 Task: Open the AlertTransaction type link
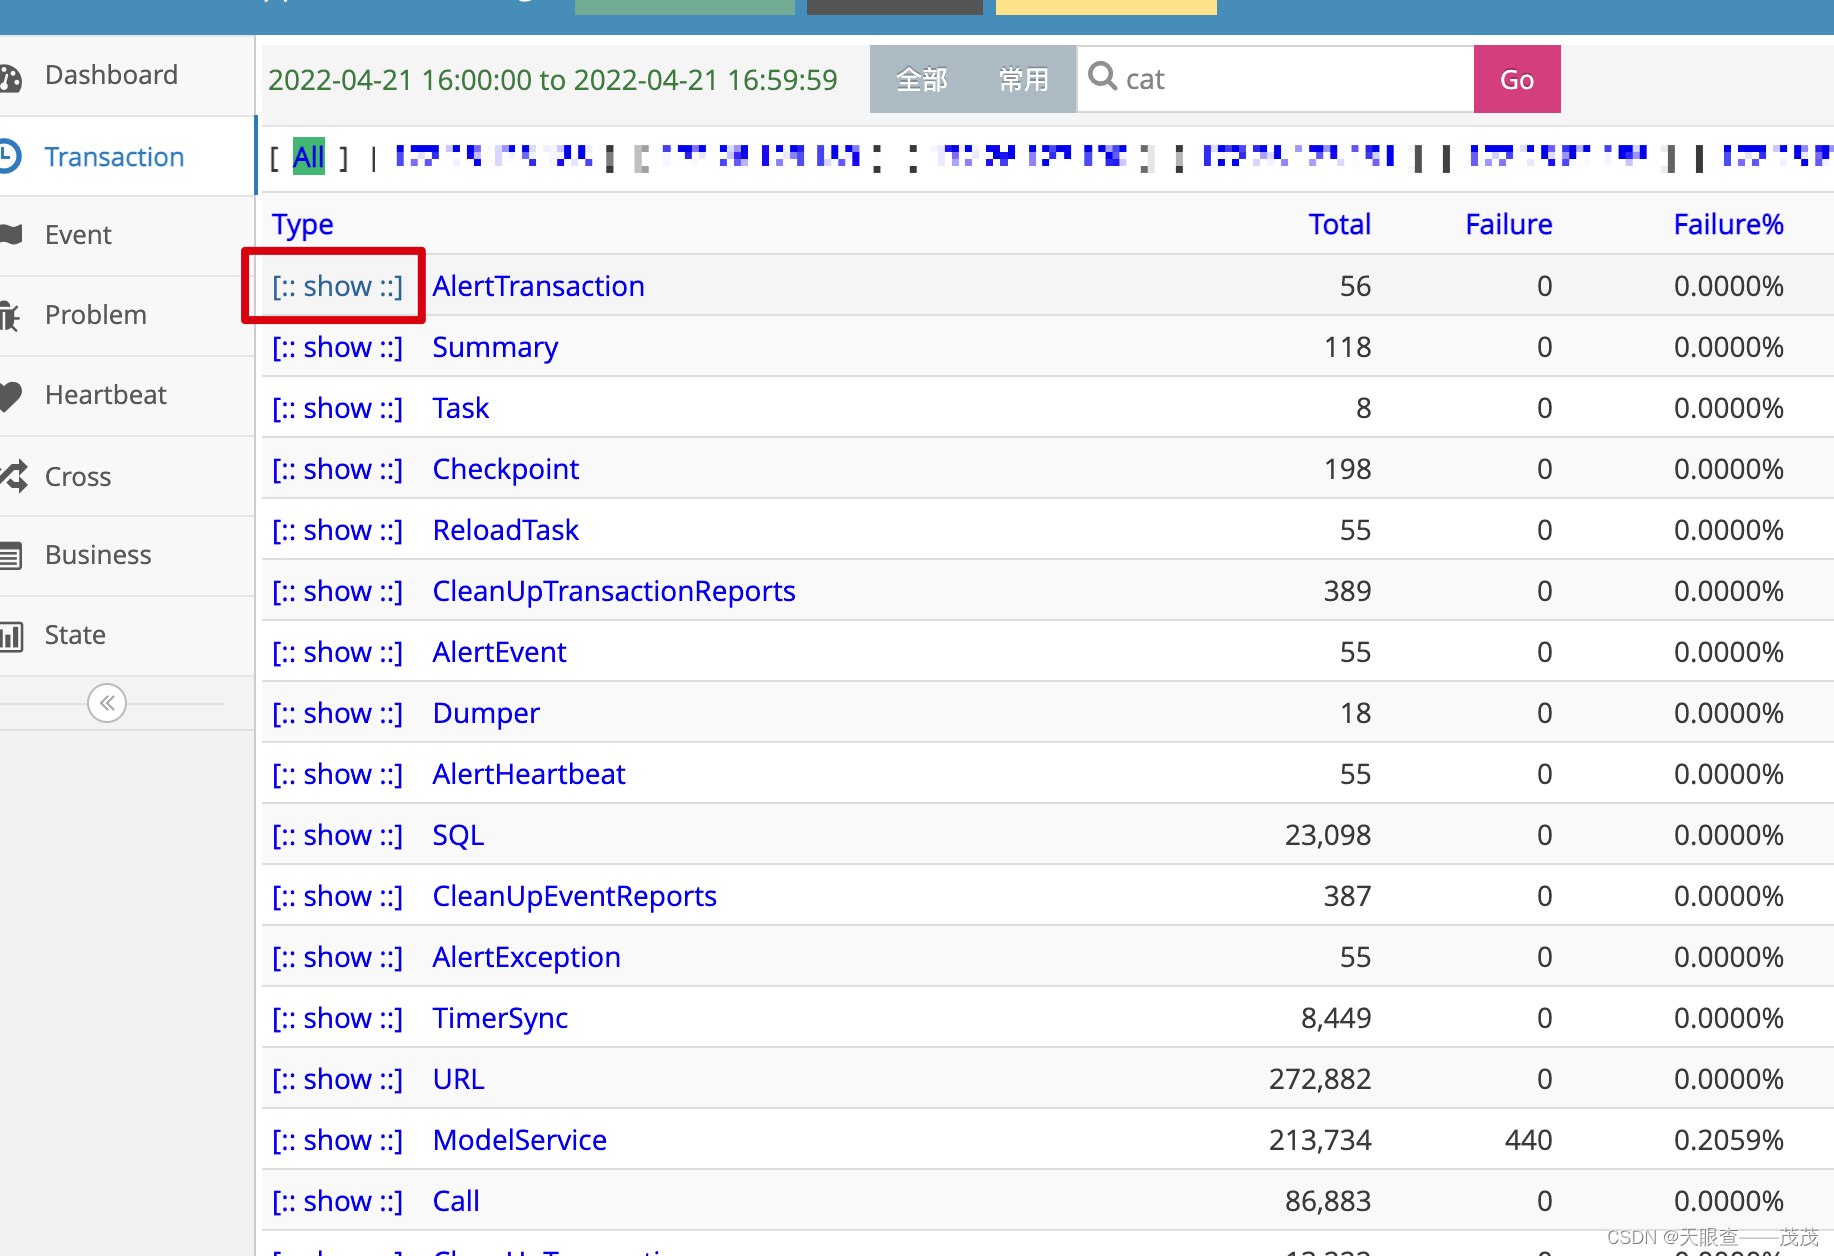click(538, 286)
